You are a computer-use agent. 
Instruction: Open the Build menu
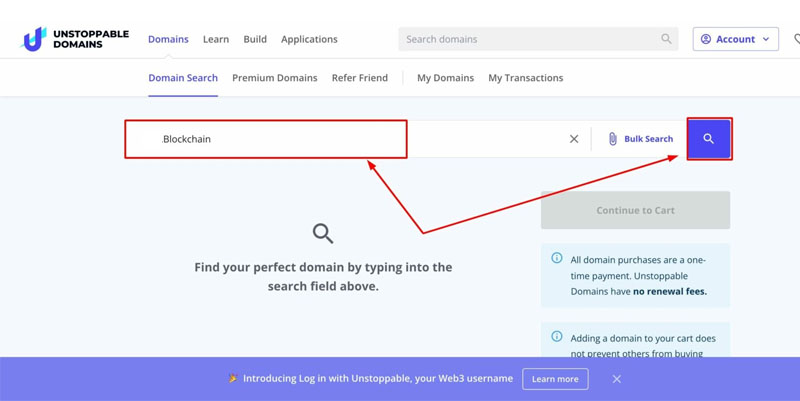pyautogui.click(x=255, y=39)
